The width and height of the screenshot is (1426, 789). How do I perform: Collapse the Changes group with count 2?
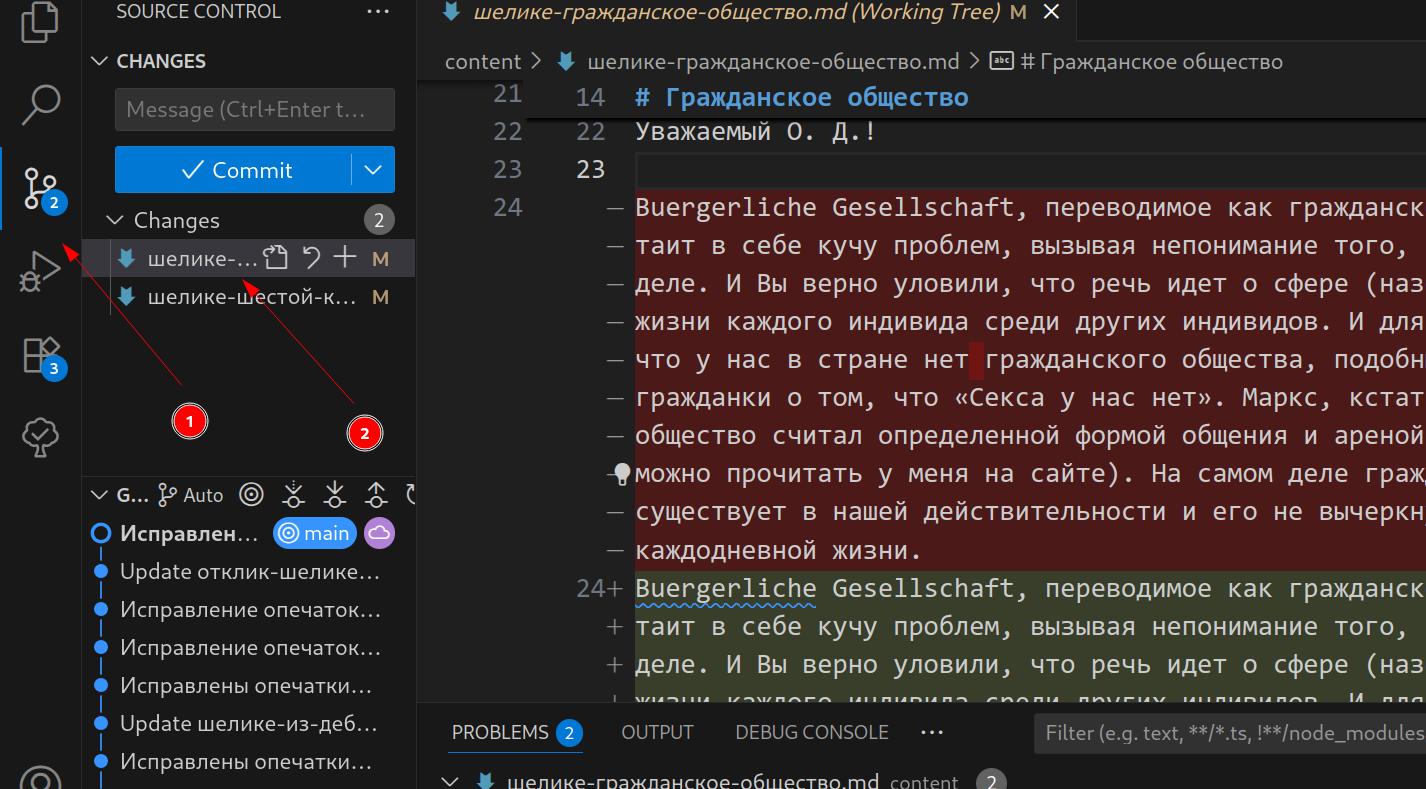[x=117, y=220]
